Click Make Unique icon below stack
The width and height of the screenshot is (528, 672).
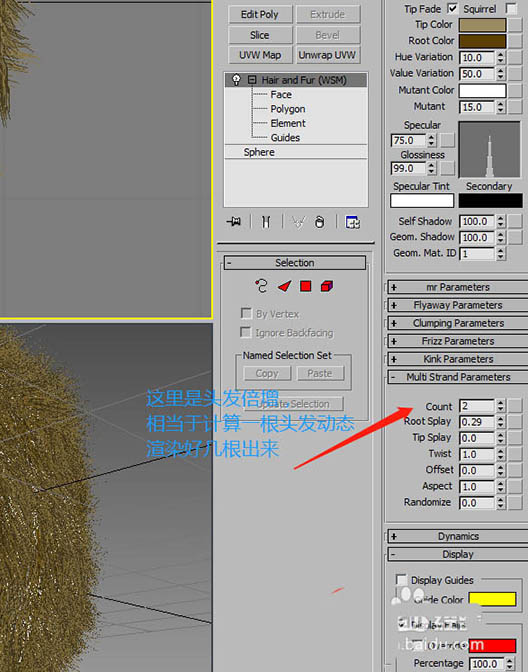[x=298, y=222]
